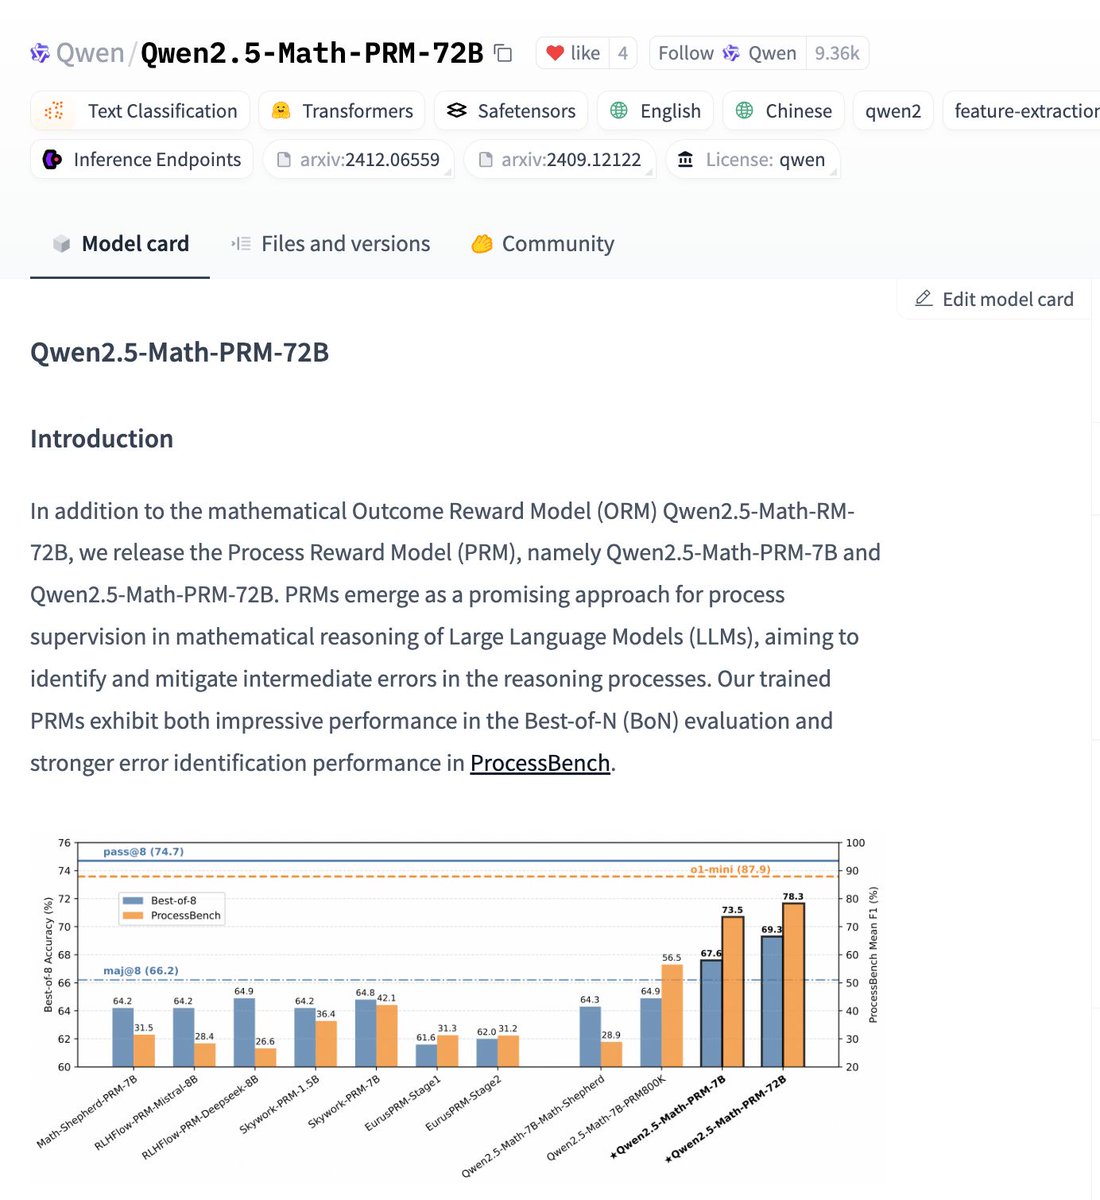Click the 'Math-Shepherd-PRM-7B' axis label
The image size is (1100, 1200).
click(x=87, y=1111)
